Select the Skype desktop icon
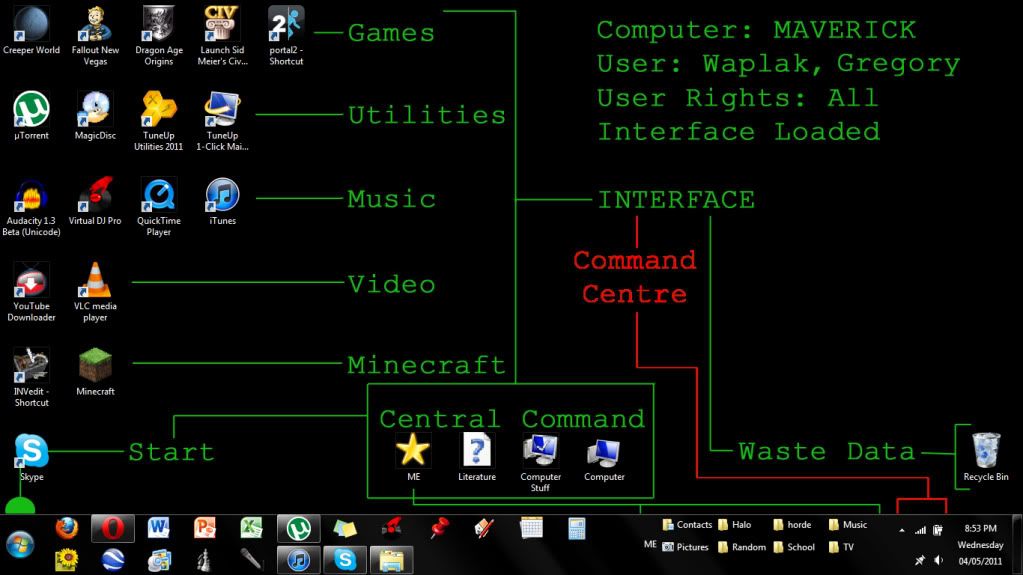The height and width of the screenshot is (575, 1023). pyautogui.click(x=31, y=458)
